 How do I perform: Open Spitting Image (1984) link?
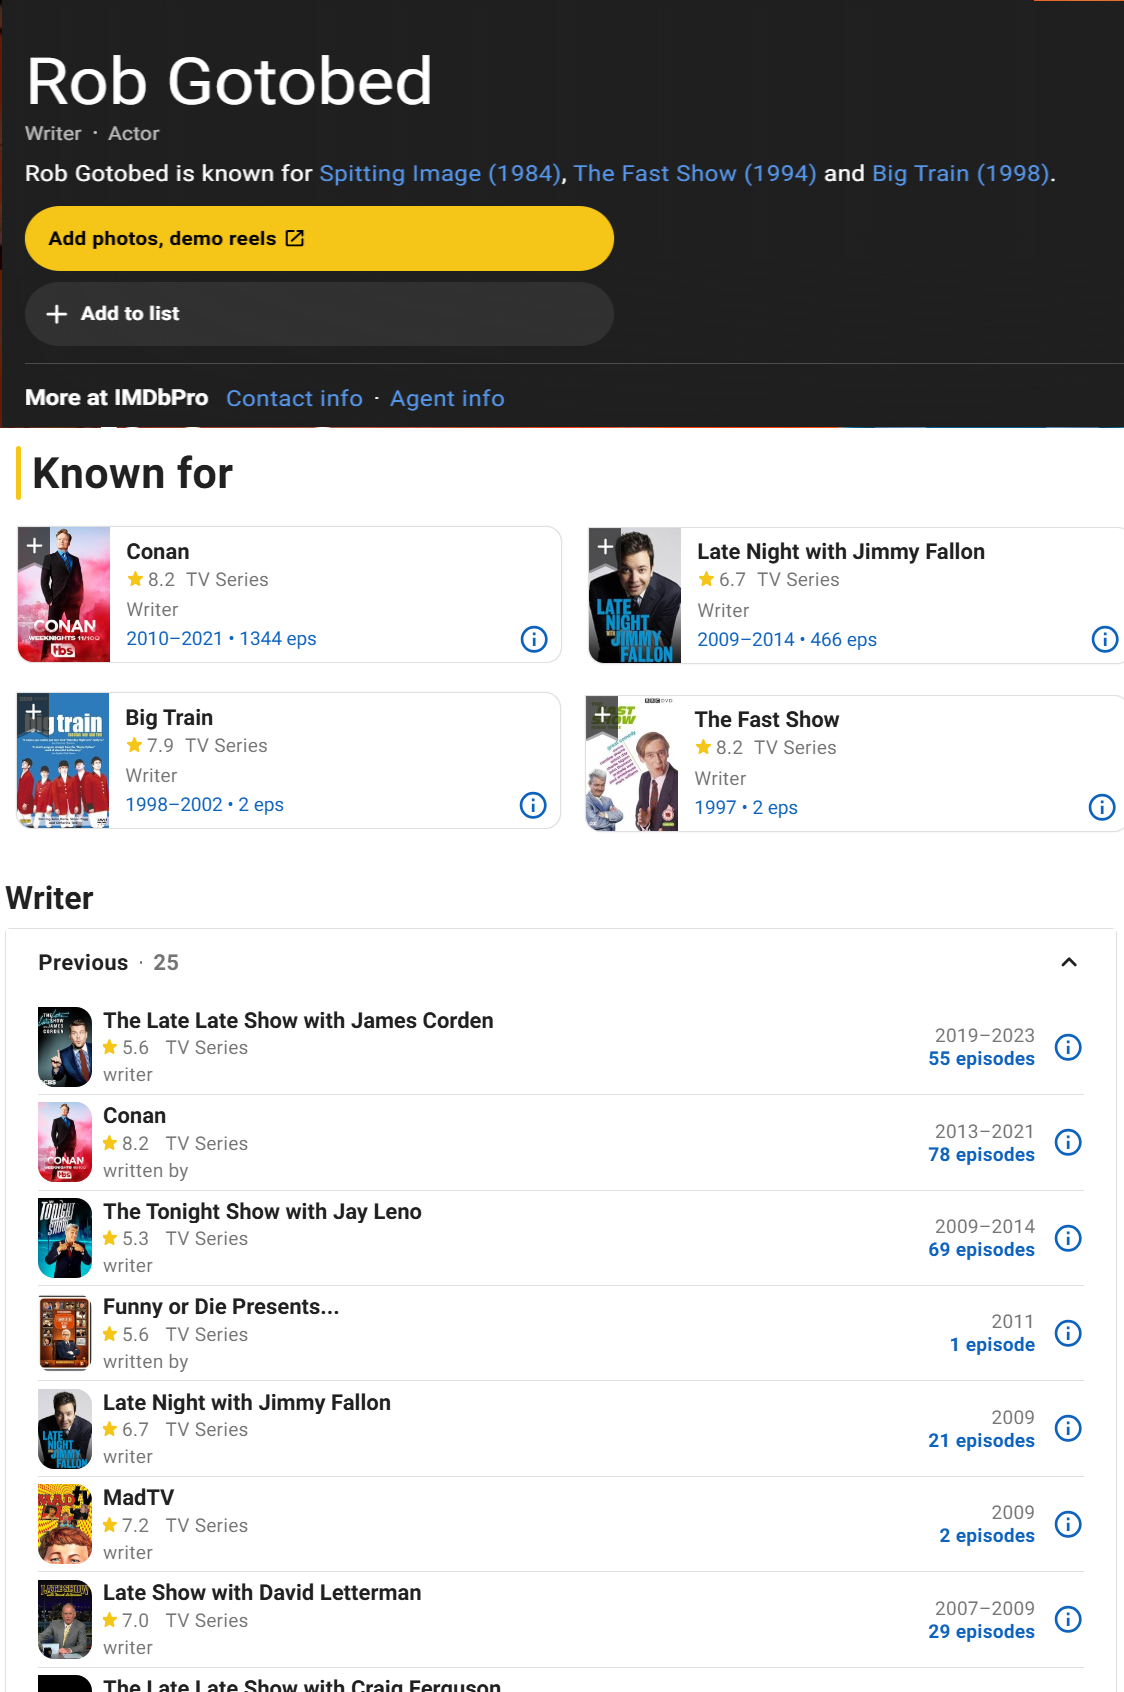(x=439, y=173)
